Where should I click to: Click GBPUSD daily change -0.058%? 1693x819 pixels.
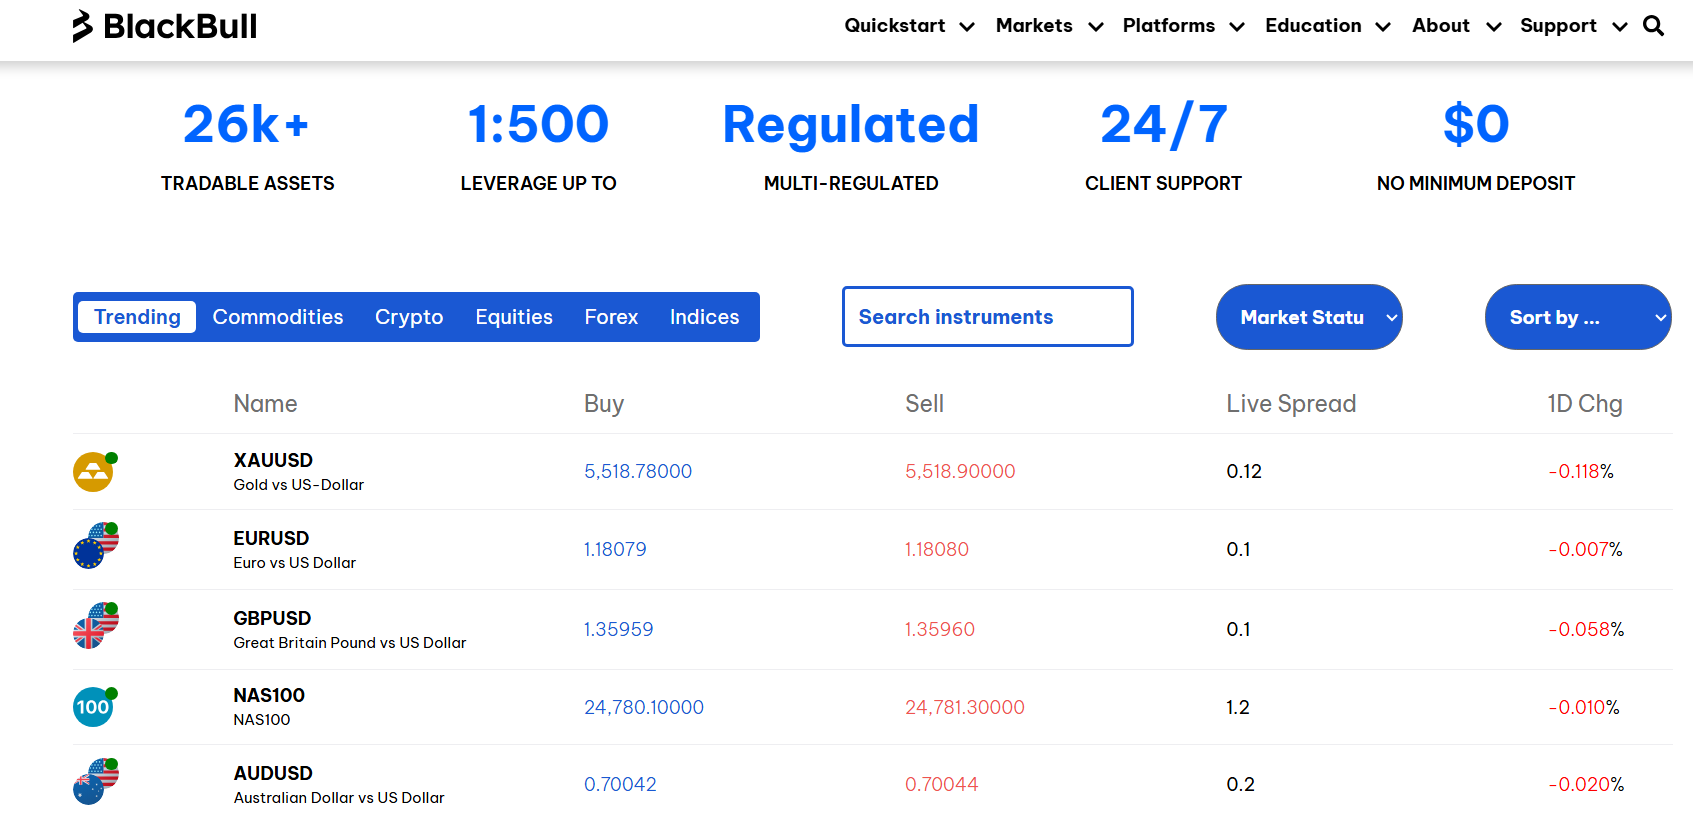(1586, 629)
